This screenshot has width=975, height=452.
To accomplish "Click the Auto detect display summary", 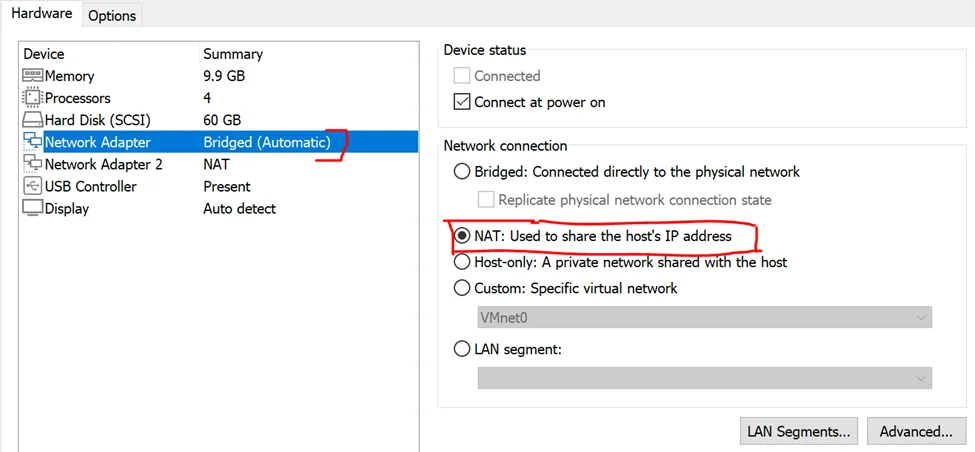I will coord(239,209).
